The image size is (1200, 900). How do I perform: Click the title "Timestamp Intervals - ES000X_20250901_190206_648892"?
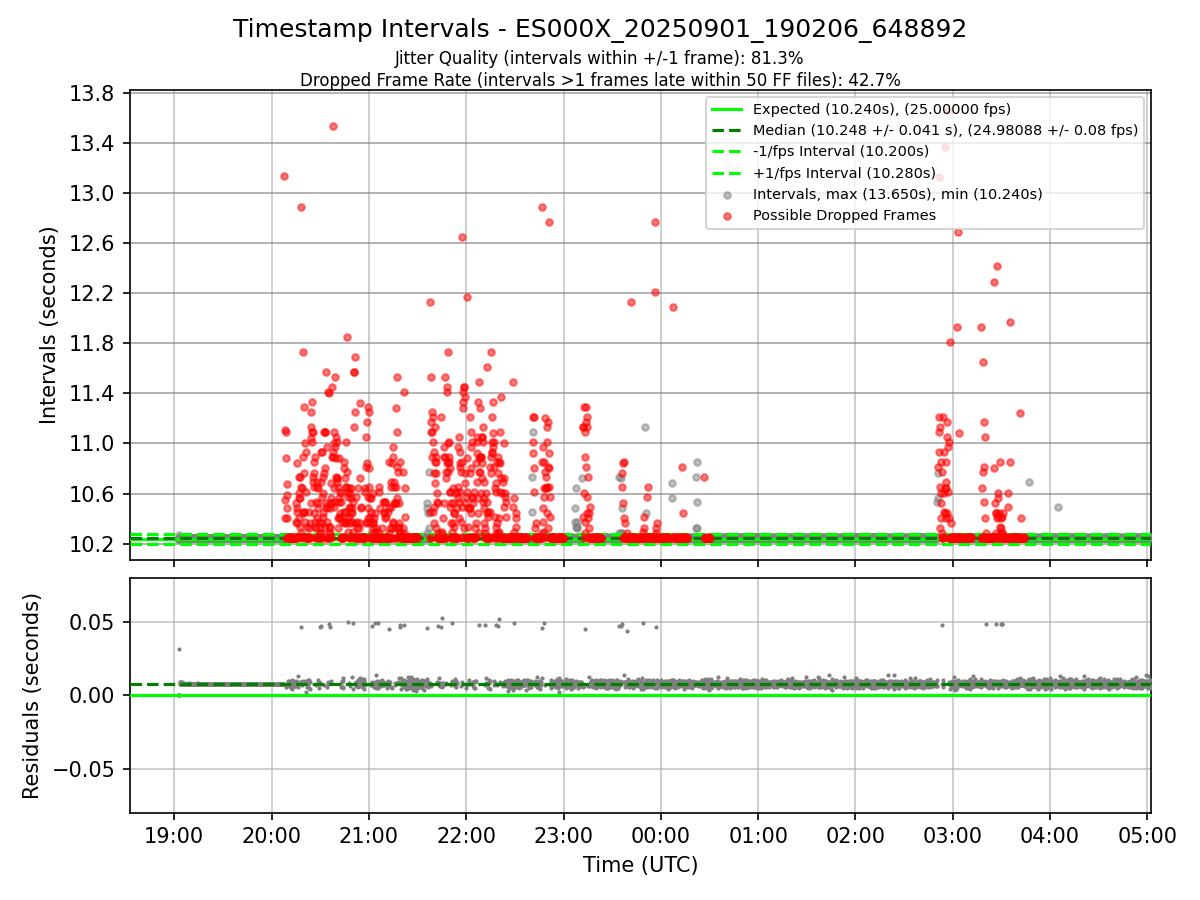pos(600,29)
